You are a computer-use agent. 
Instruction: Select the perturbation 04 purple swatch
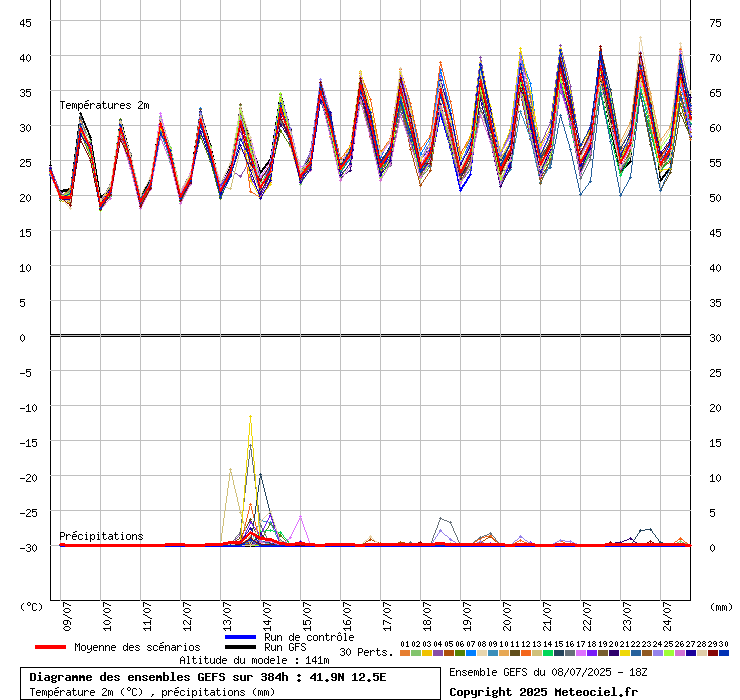[x=438, y=653]
